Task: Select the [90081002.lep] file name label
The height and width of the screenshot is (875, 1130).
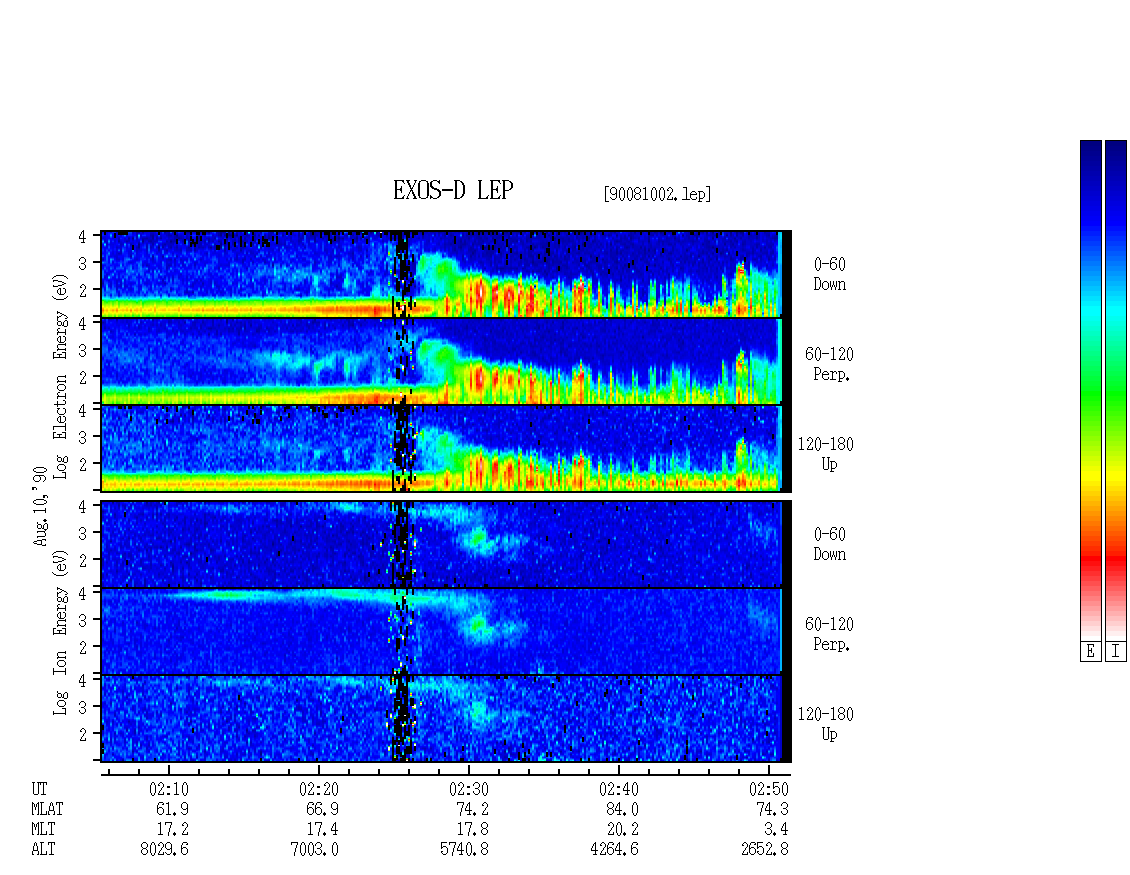Action: pyautogui.click(x=657, y=194)
